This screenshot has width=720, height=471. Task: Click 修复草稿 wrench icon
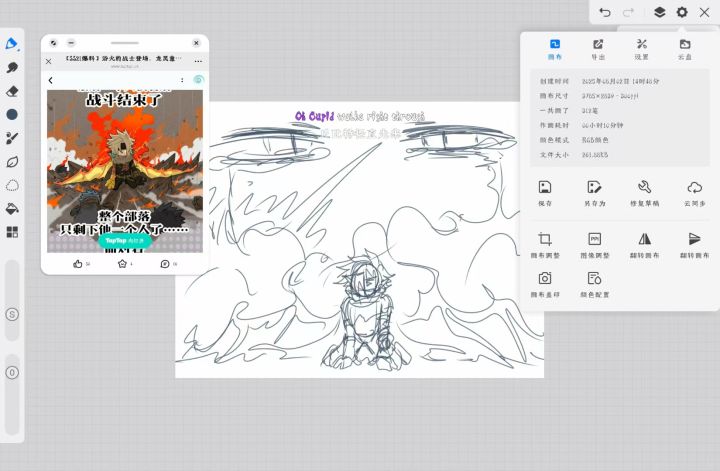click(x=644, y=193)
